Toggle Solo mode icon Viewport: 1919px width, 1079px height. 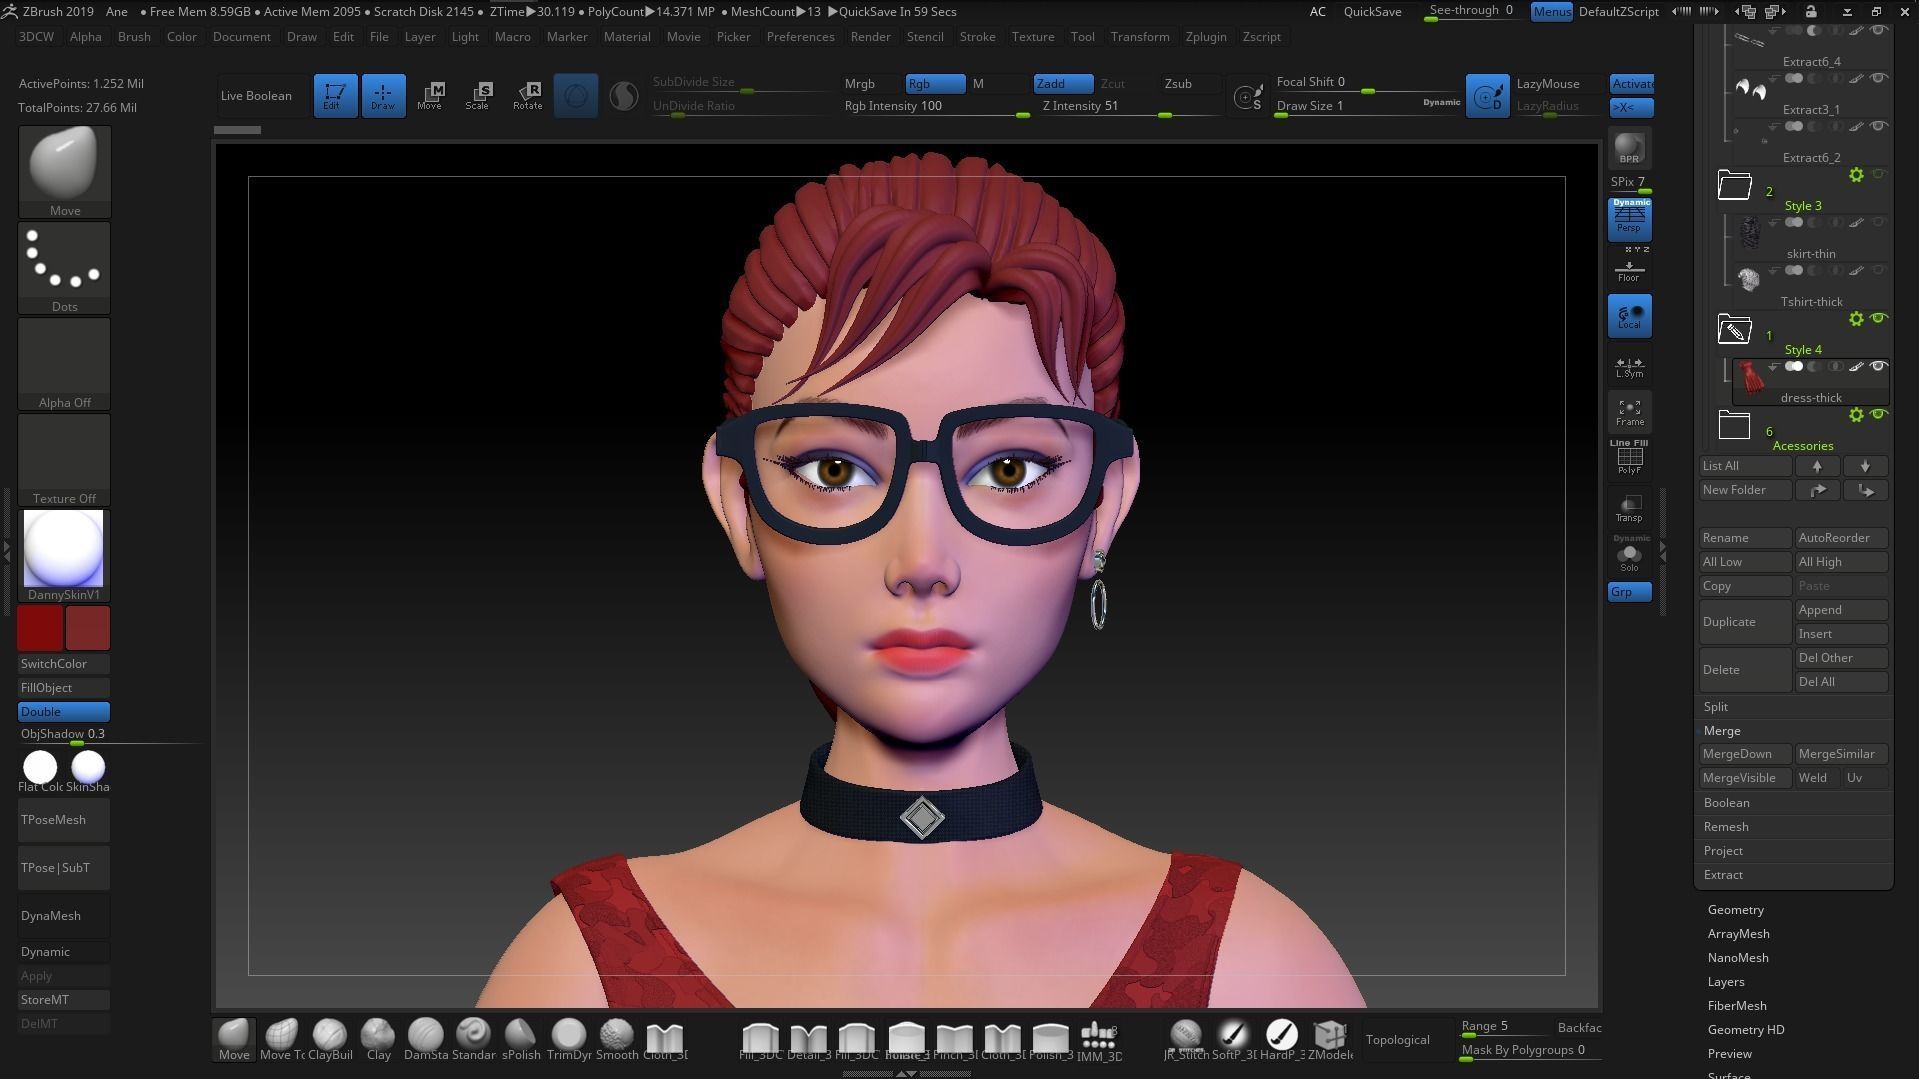[1629, 554]
